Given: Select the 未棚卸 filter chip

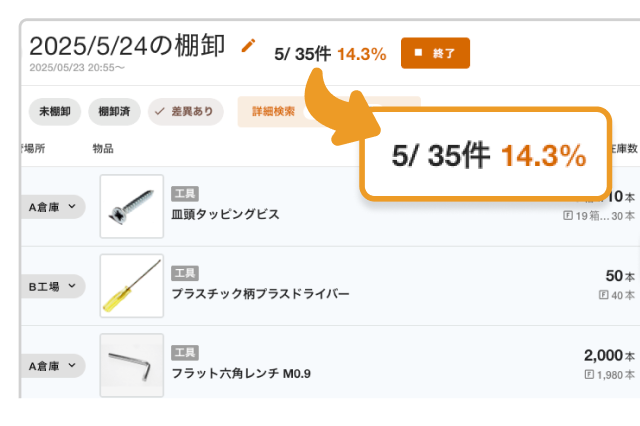Looking at the screenshot, I should [x=54, y=111].
